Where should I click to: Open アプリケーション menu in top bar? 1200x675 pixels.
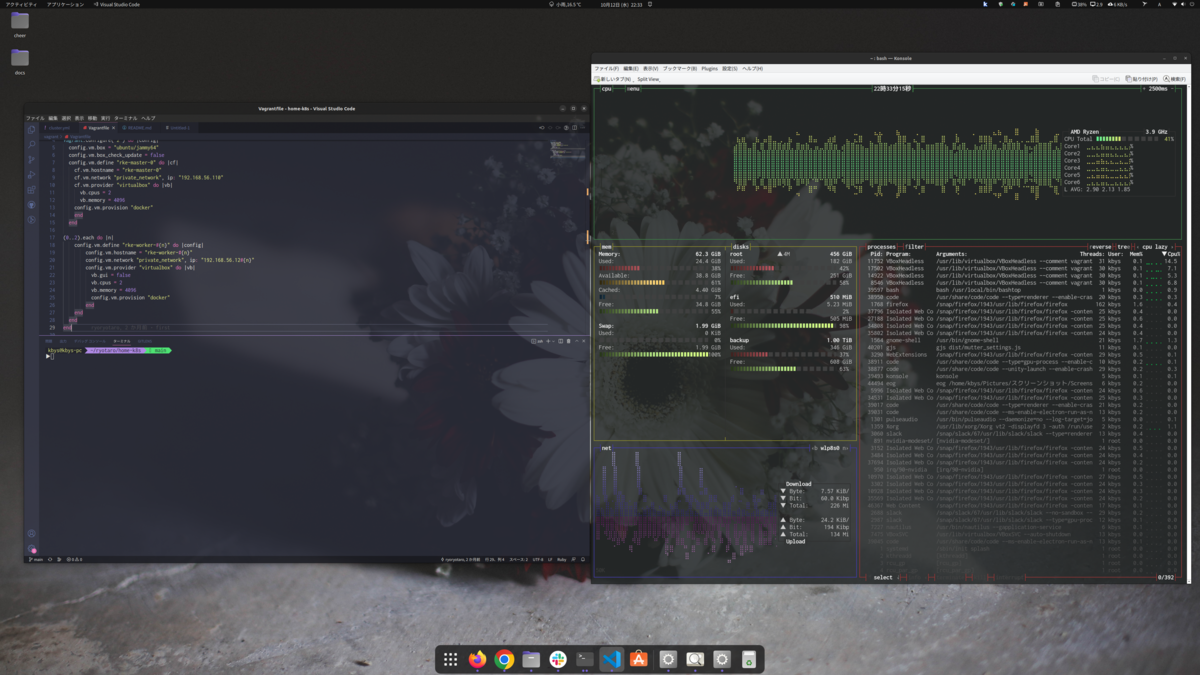point(66,4)
